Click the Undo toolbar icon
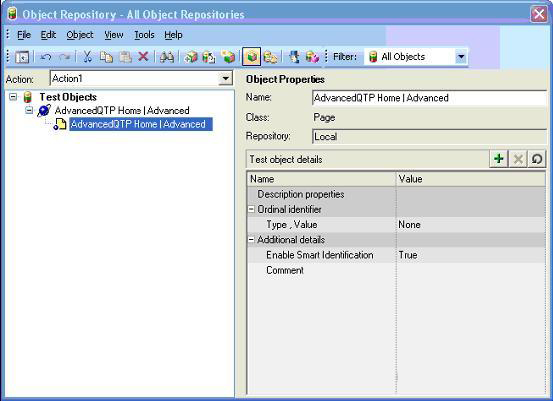This screenshot has width=553, height=401. [x=46, y=57]
